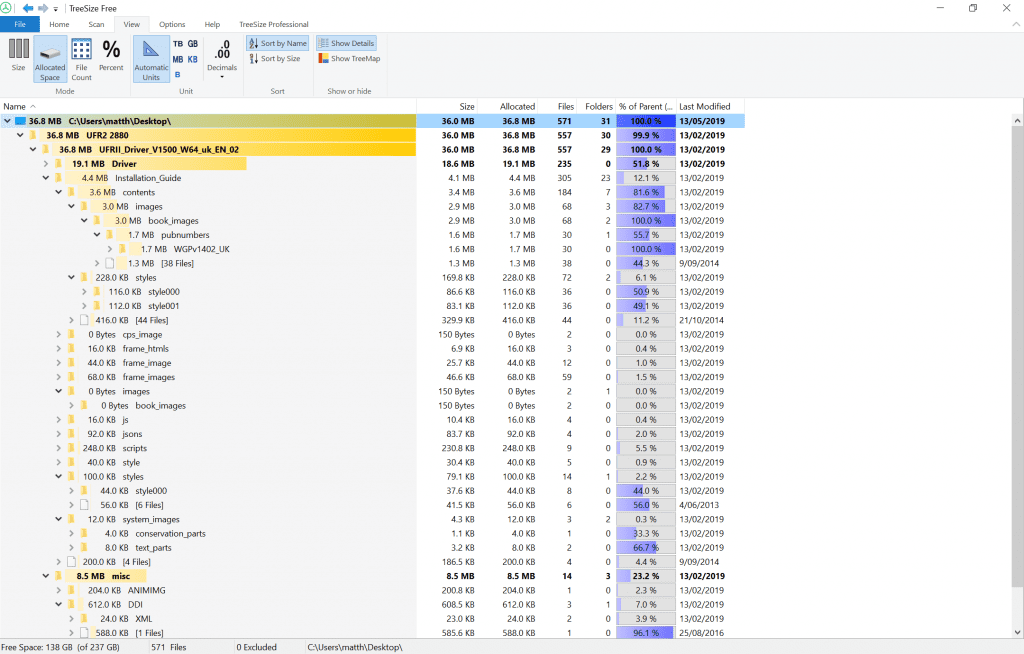
Task: Click the back arrow in title bar
Action: tap(28, 8)
